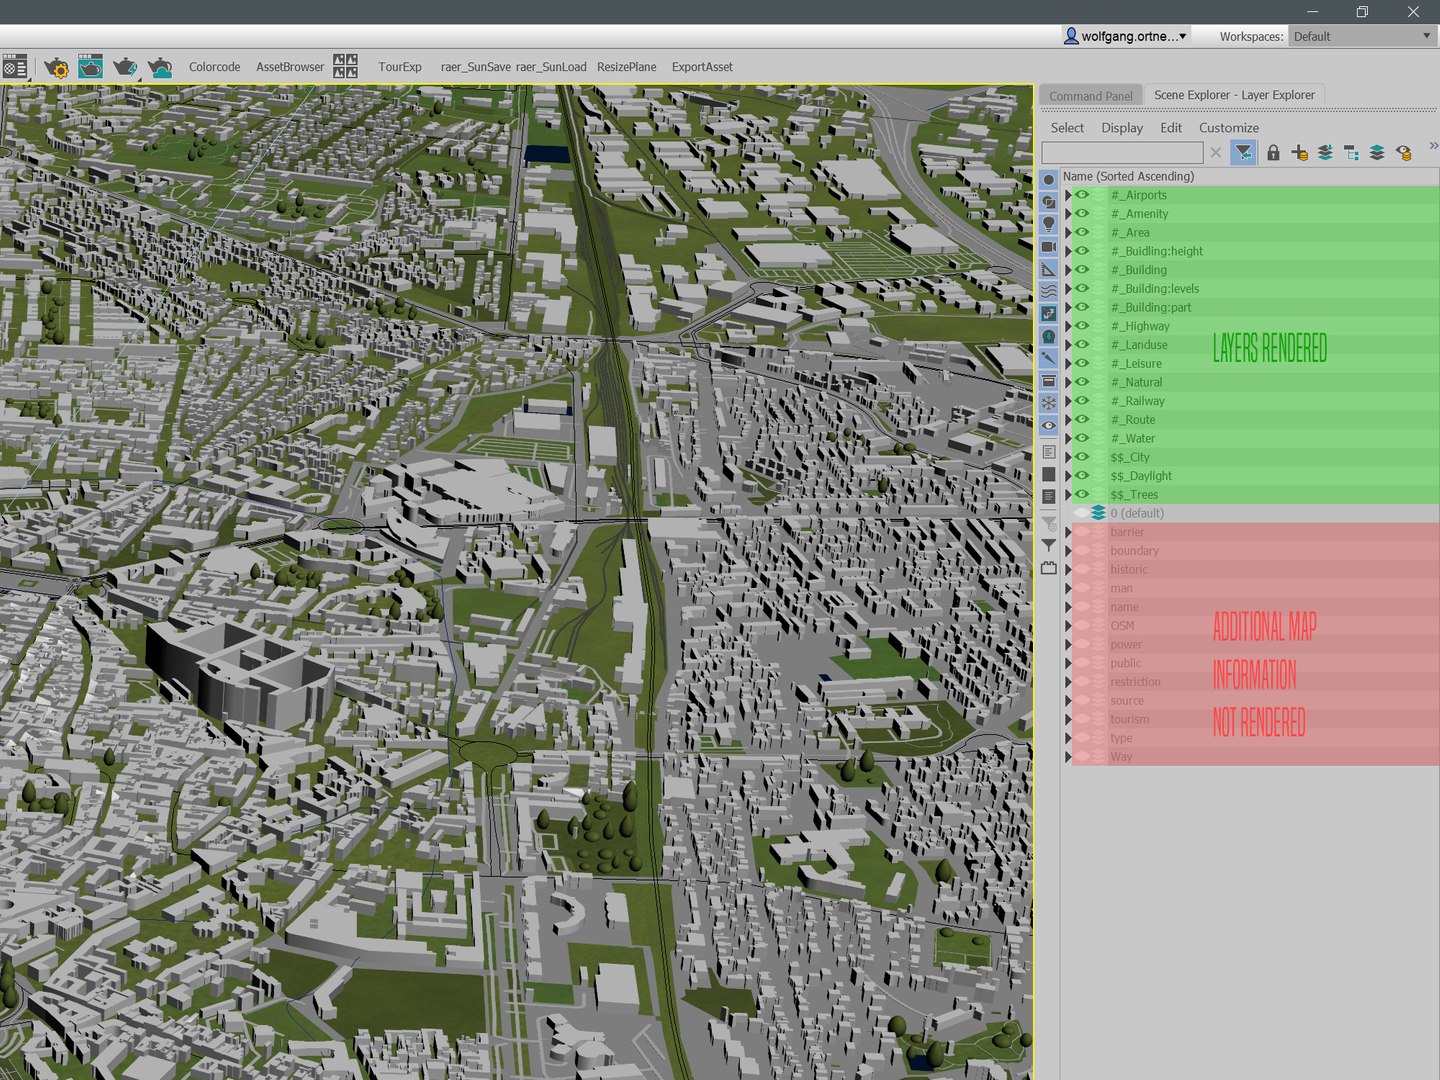Click the quick Render Production teapot
1440x1080 pixels.
125,67
